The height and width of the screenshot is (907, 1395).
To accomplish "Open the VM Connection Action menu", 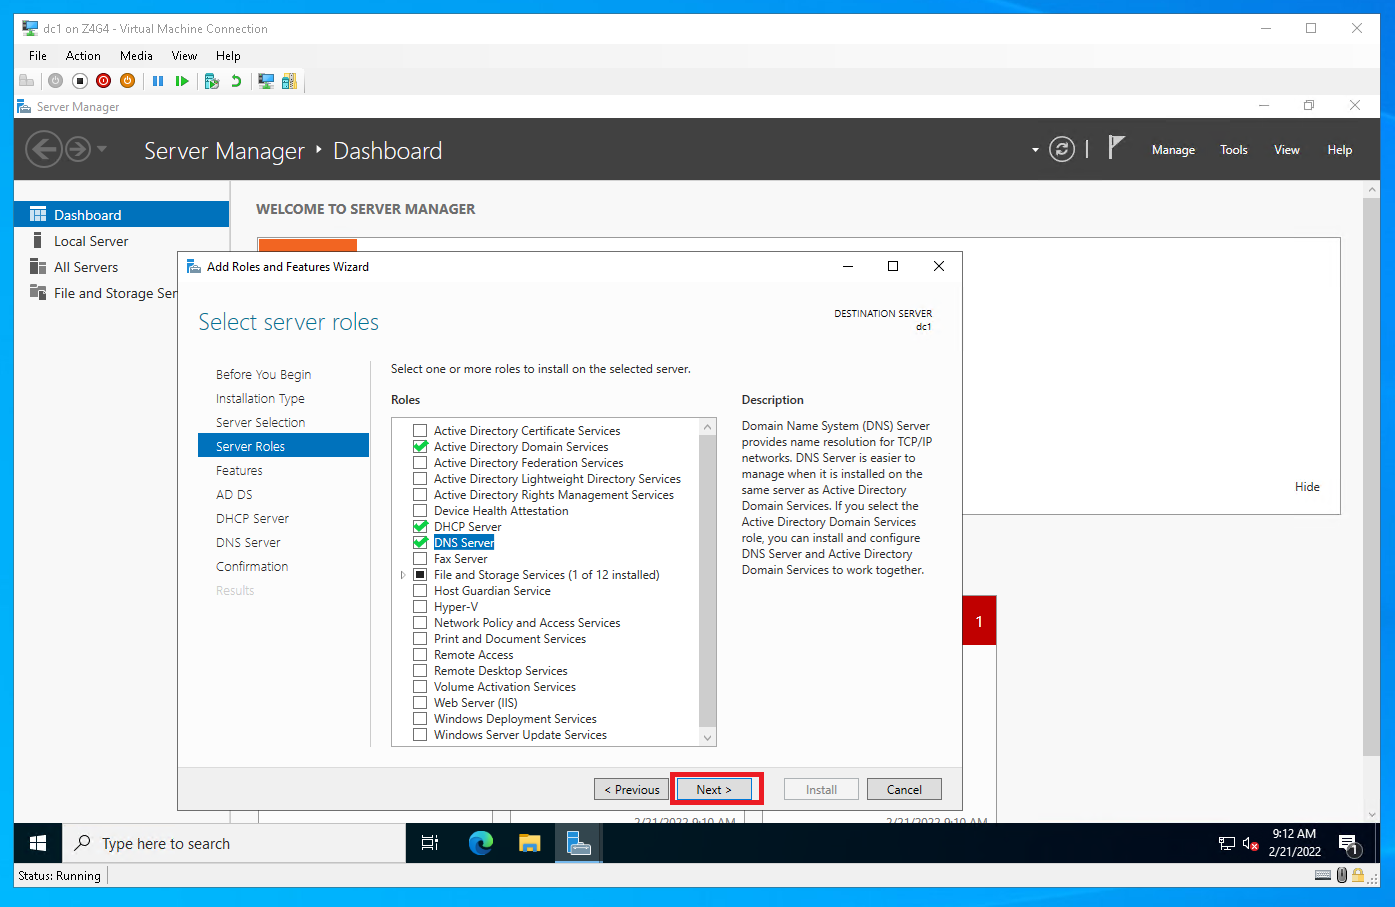I will pos(83,56).
